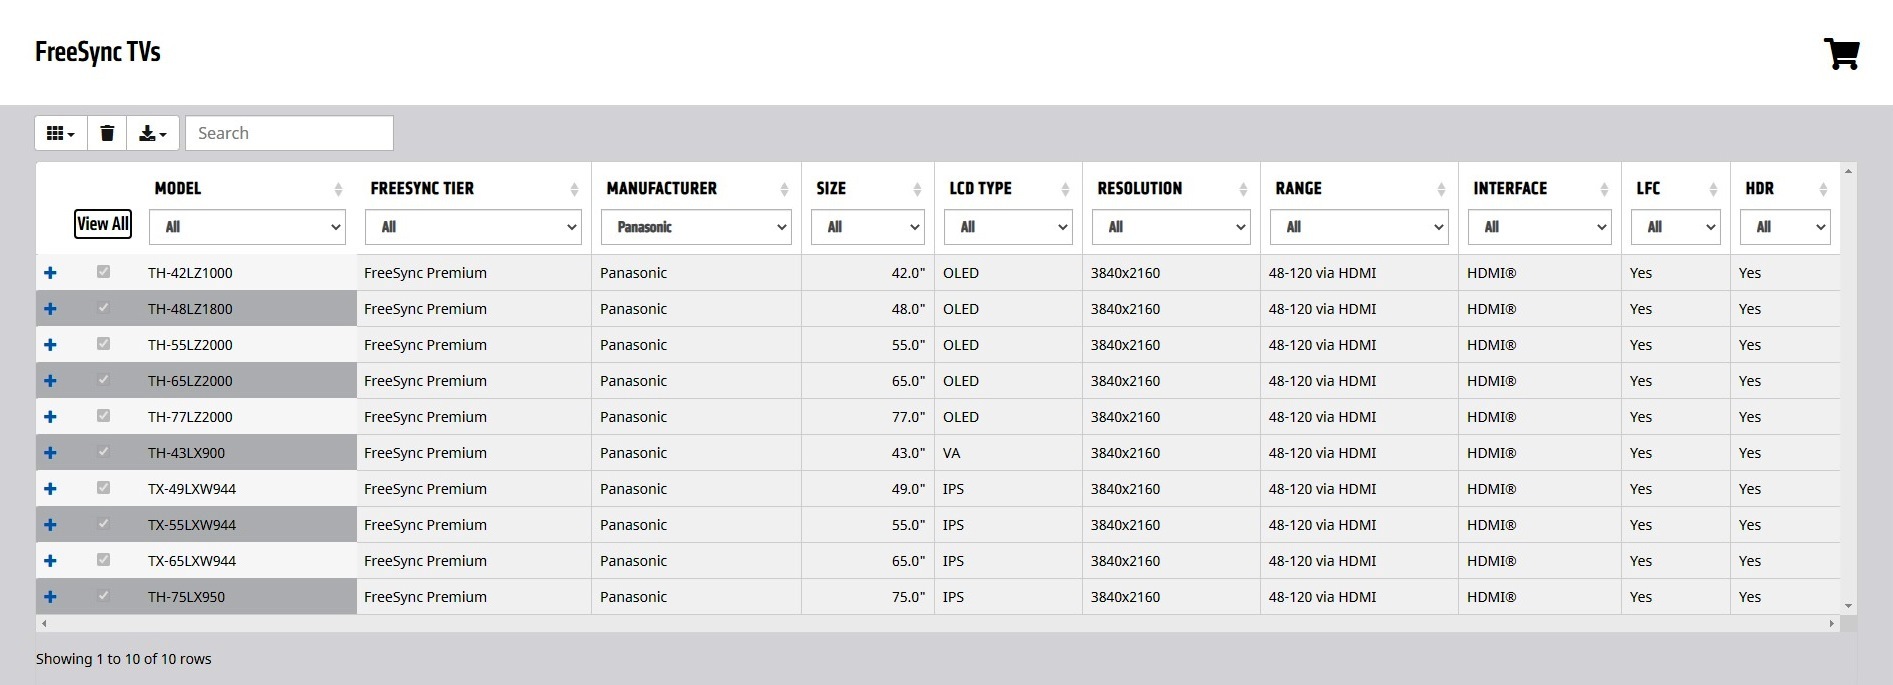Toggle checkbox for TH-48LZ1800

point(103,308)
